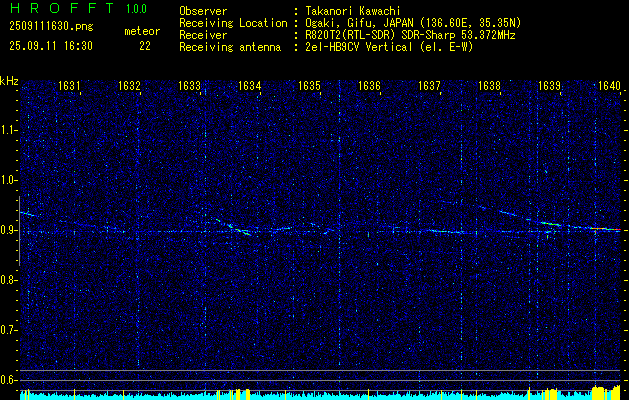Select the version number 1.0.0
Viewport: 629px width, 400px height.
point(136,9)
